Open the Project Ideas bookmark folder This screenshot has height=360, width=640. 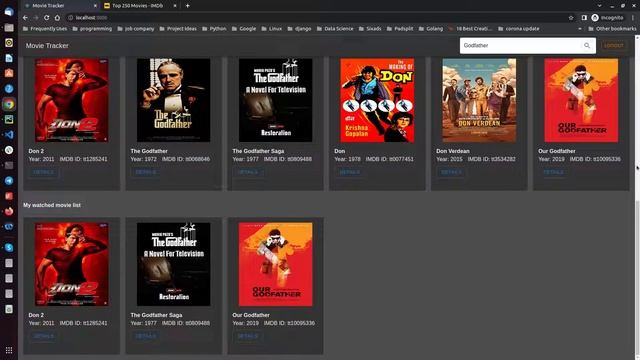(178, 29)
